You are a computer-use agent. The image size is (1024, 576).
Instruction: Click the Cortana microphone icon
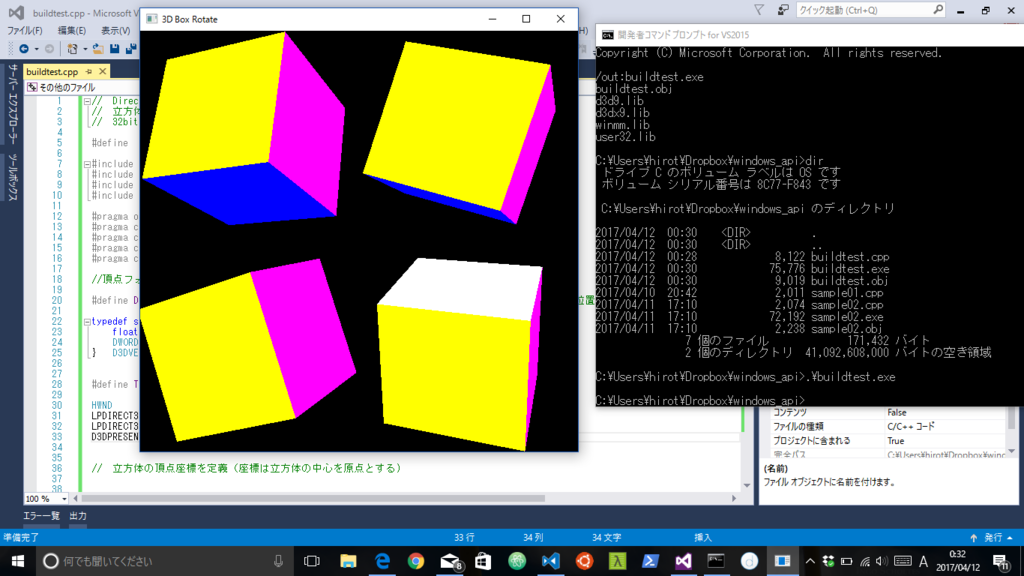point(278,561)
